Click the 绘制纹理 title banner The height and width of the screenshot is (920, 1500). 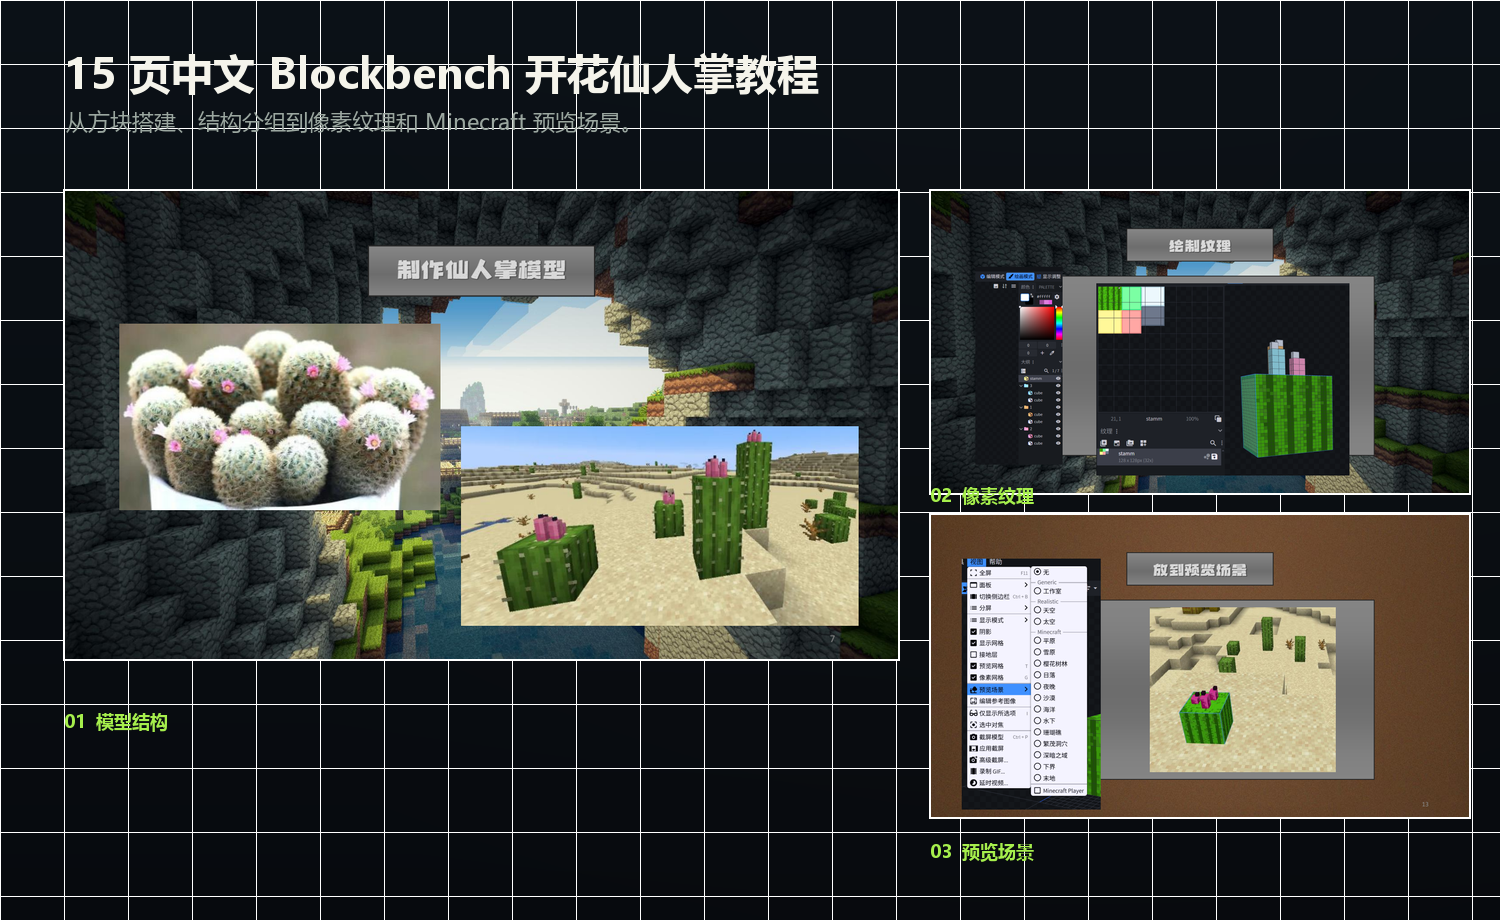1200,245
